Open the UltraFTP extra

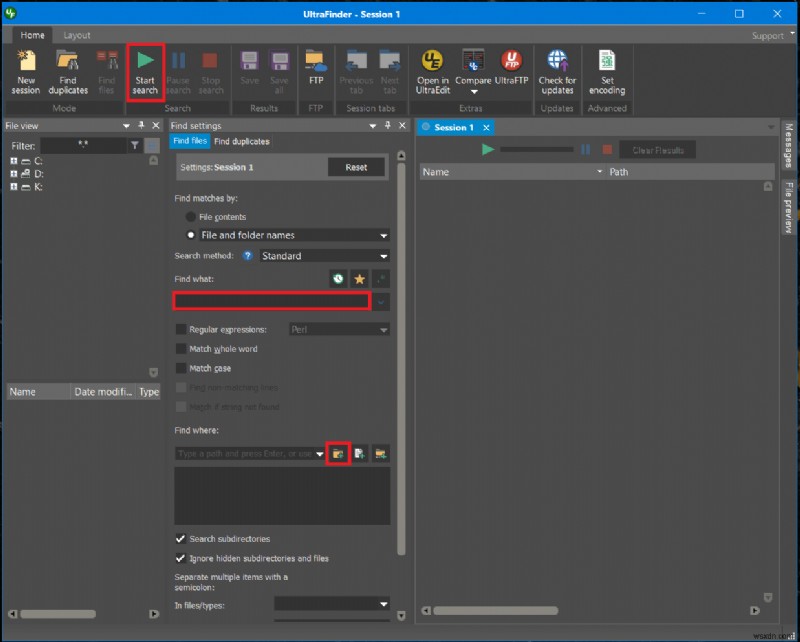click(511, 70)
